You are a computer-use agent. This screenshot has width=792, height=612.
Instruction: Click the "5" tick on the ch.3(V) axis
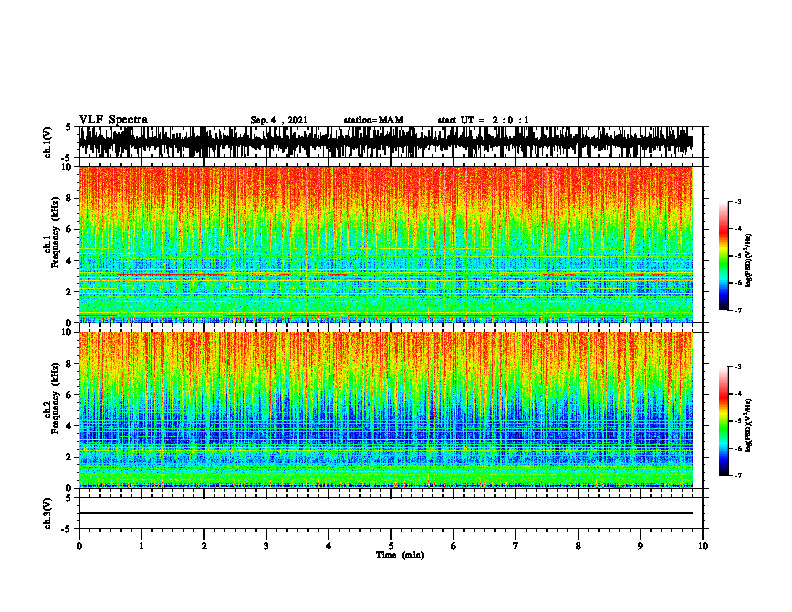pyautogui.click(x=69, y=497)
